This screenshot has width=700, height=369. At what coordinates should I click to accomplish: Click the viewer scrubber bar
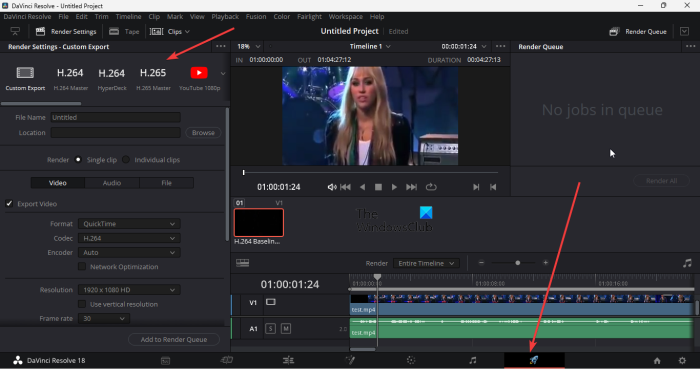370,172
